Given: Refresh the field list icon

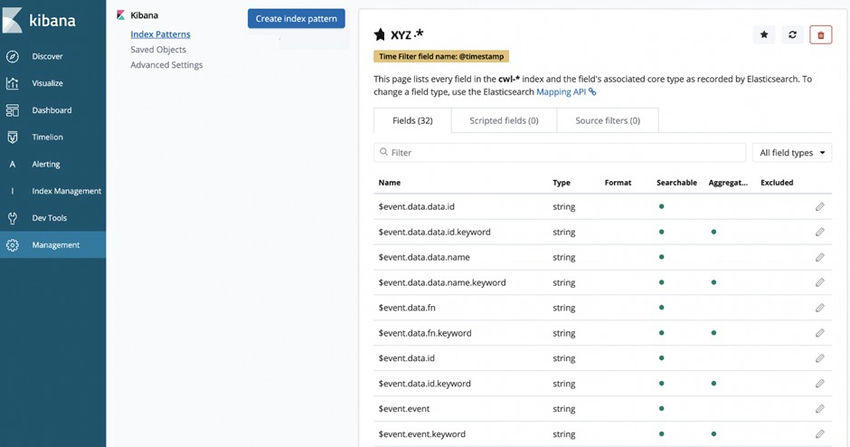Looking at the screenshot, I should (792, 34).
